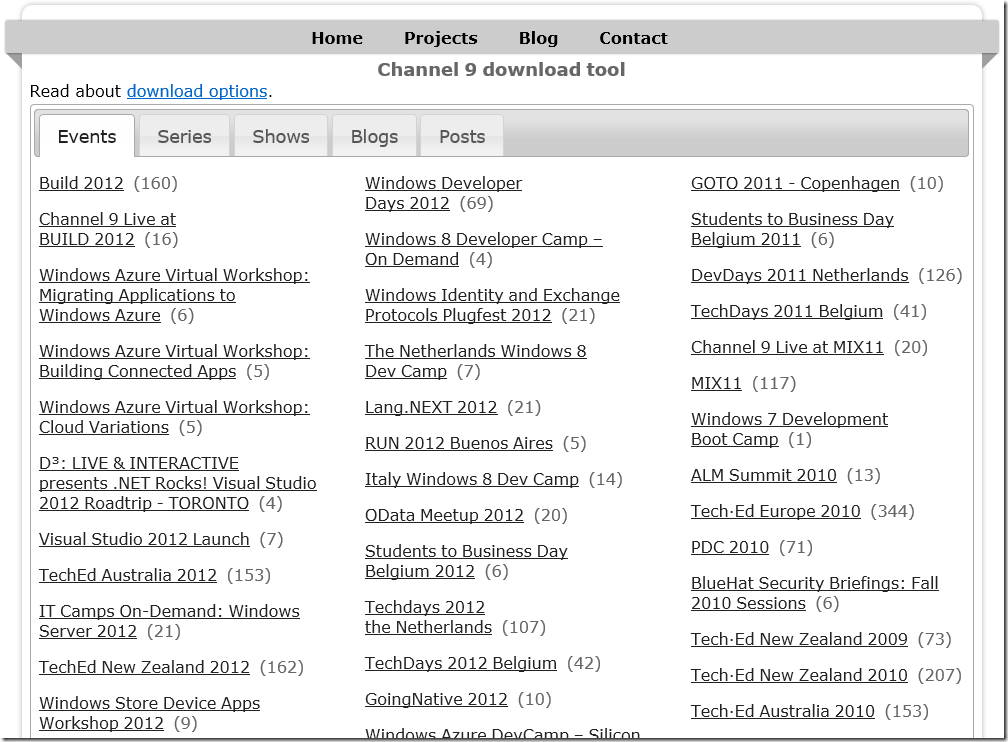Open Tech·Ed New Zealand 2010 event
The height and width of the screenshot is (742, 1008).
pos(799,675)
